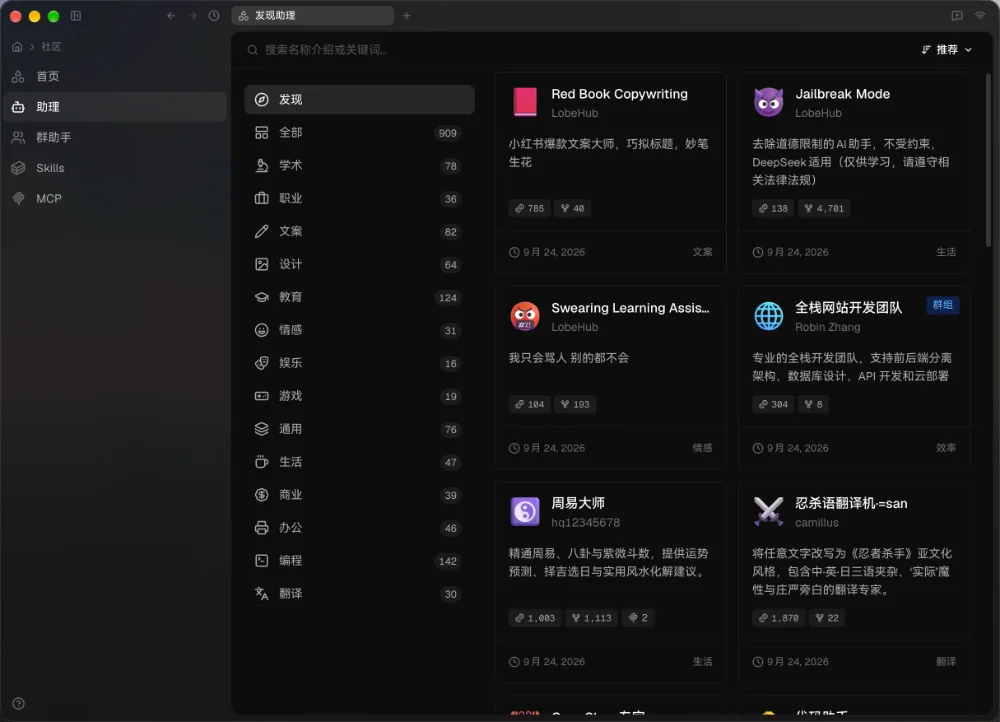Click the 效率 tag on 全栈网站开发团队 card

(946, 448)
